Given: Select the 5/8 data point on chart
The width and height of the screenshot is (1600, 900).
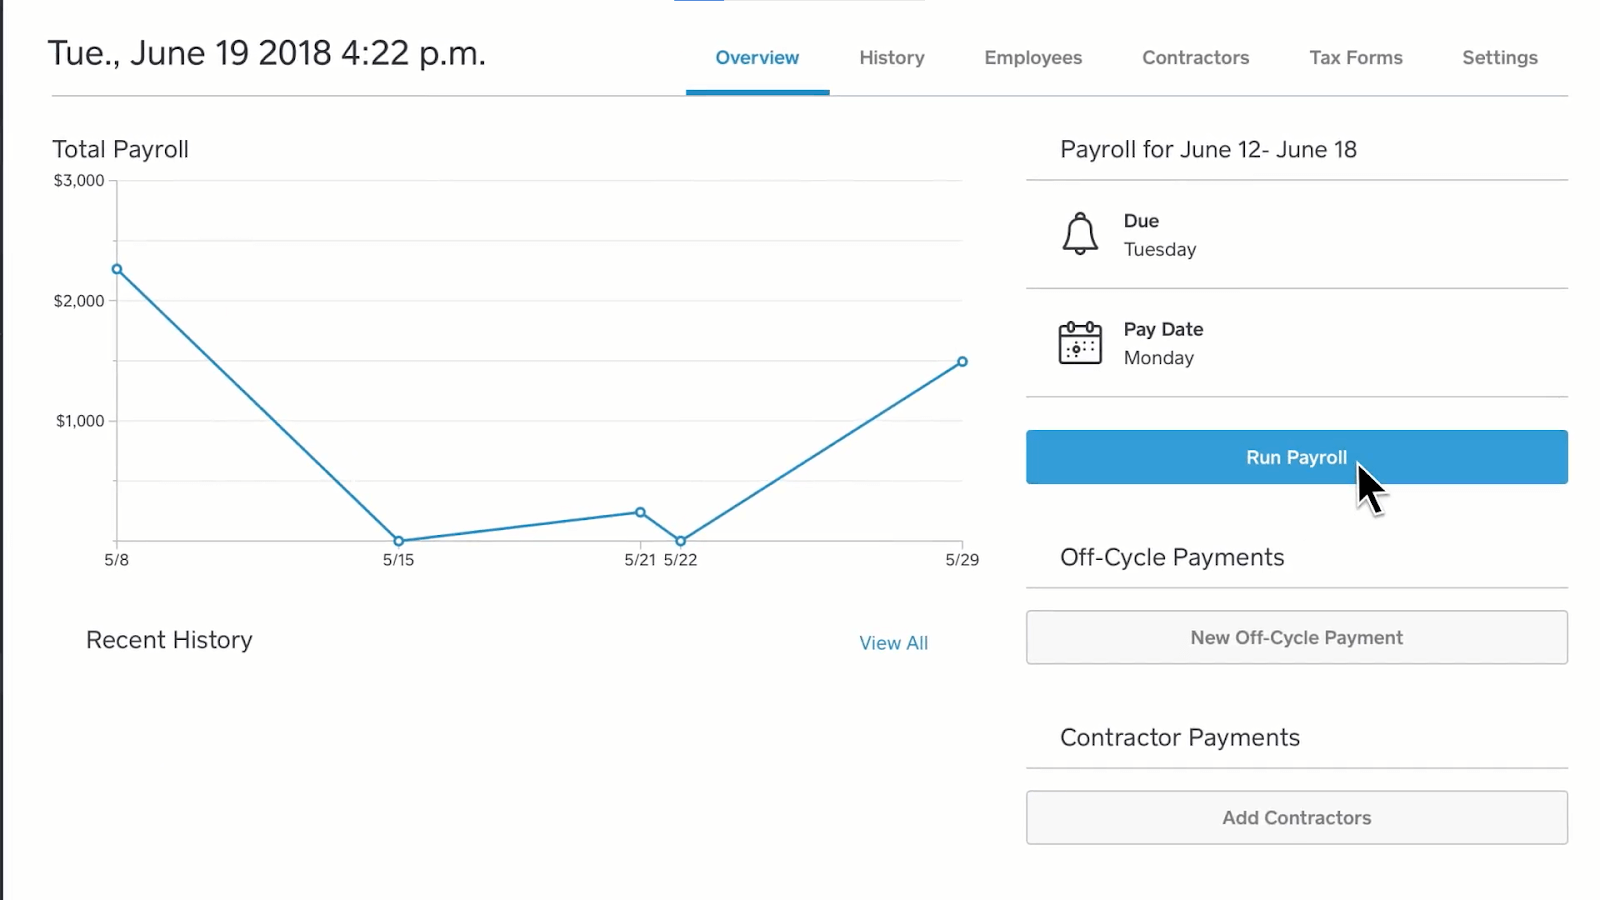Looking at the screenshot, I should pos(116,268).
